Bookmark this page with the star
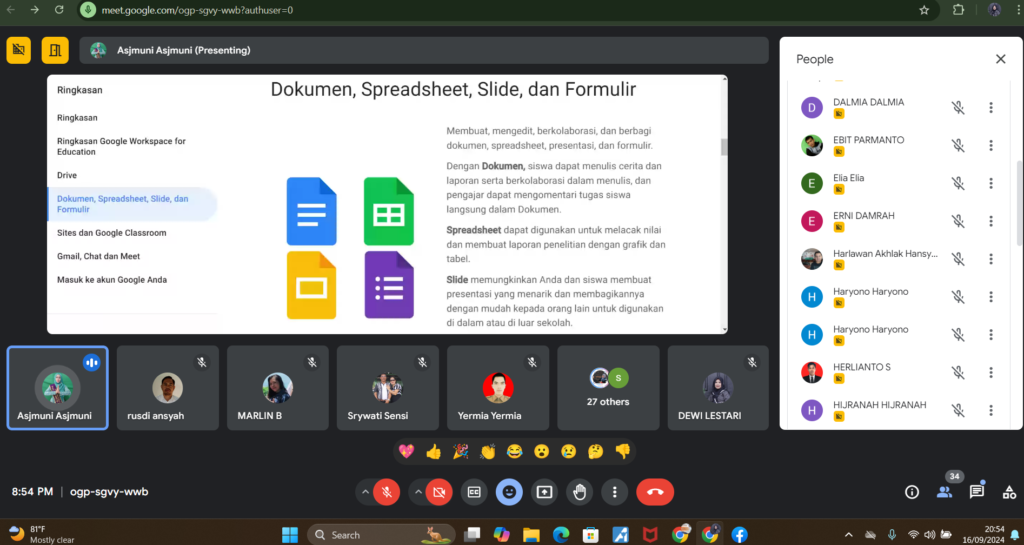Viewport: 1024px width, 545px height. (x=924, y=10)
